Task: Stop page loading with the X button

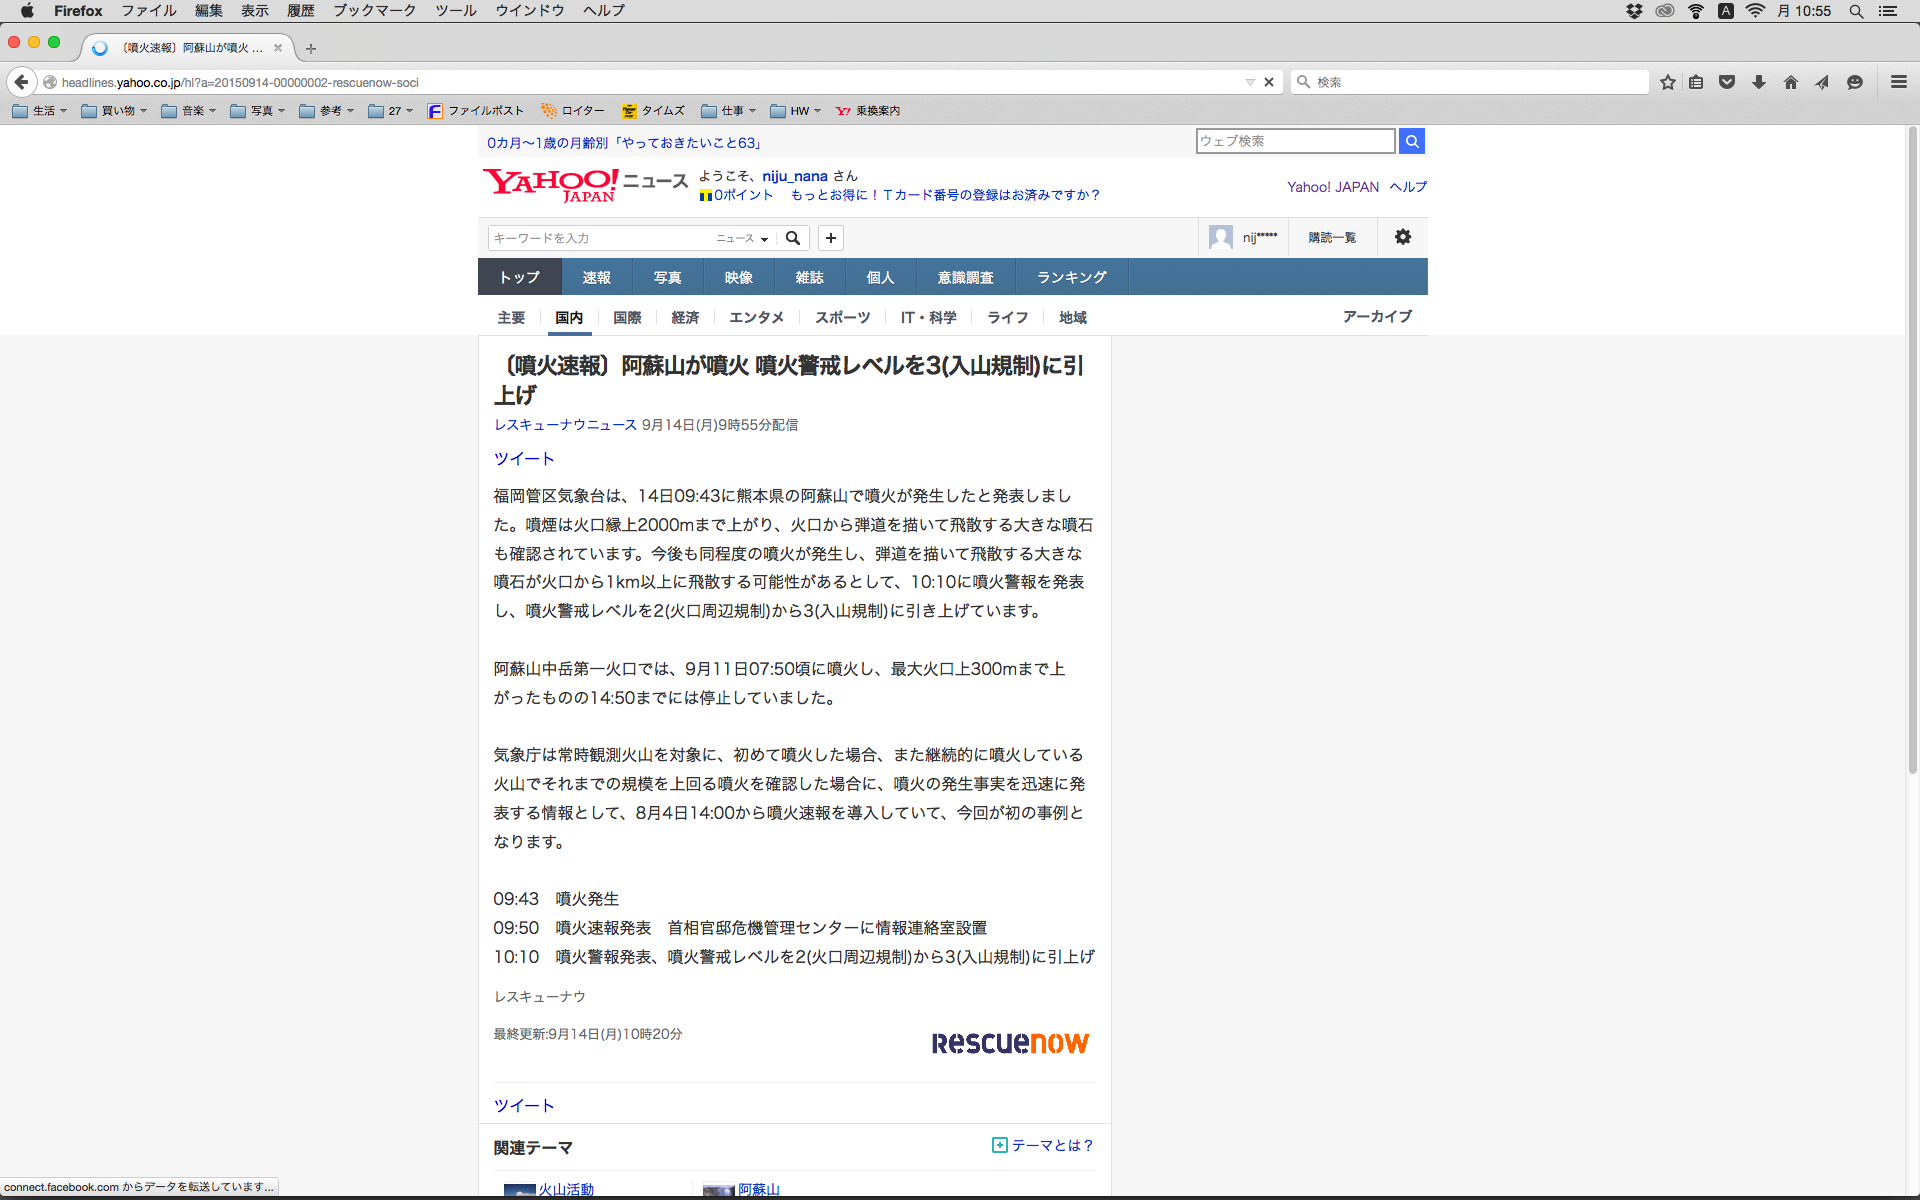Action: coord(1269,82)
